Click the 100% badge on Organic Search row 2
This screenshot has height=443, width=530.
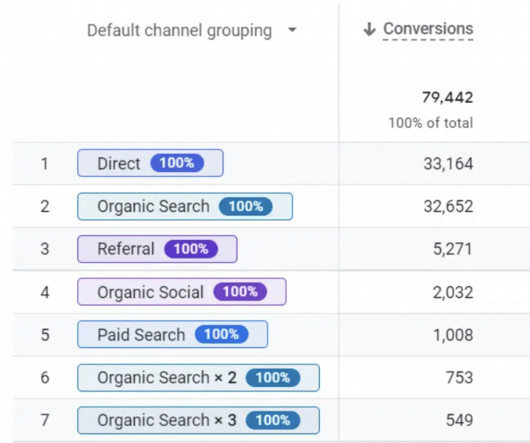point(246,206)
